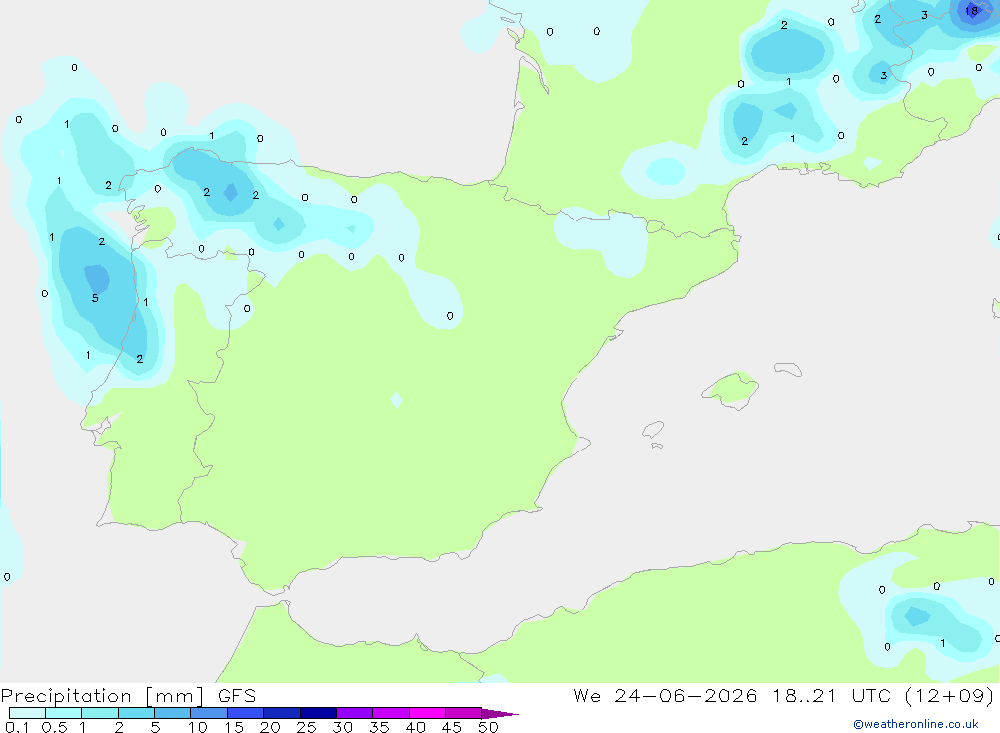Click the "5" precipitation value off Portugal's coast
This screenshot has height=733, width=1000.
point(95,299)
